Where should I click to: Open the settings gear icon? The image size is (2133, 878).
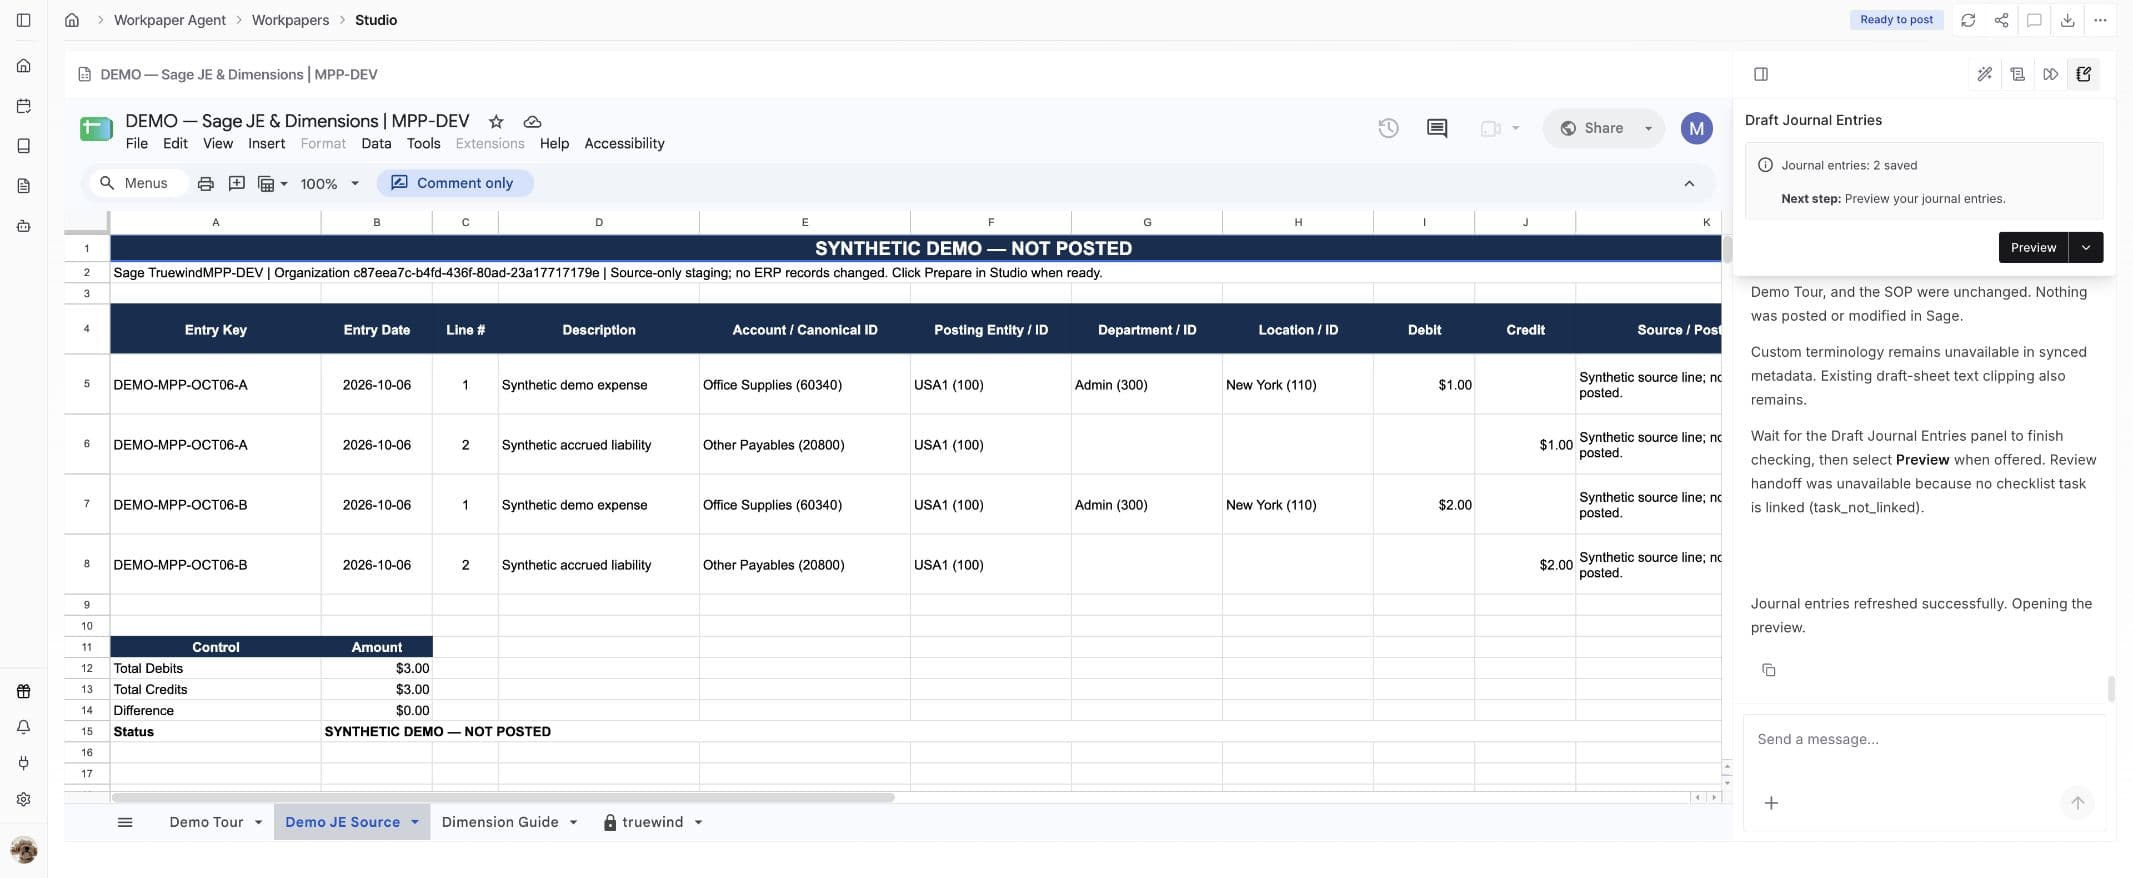(x=24, y=799)
